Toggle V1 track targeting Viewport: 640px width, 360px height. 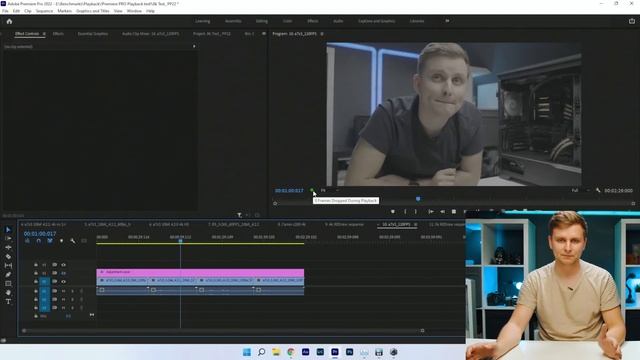(x=44, y=281)
